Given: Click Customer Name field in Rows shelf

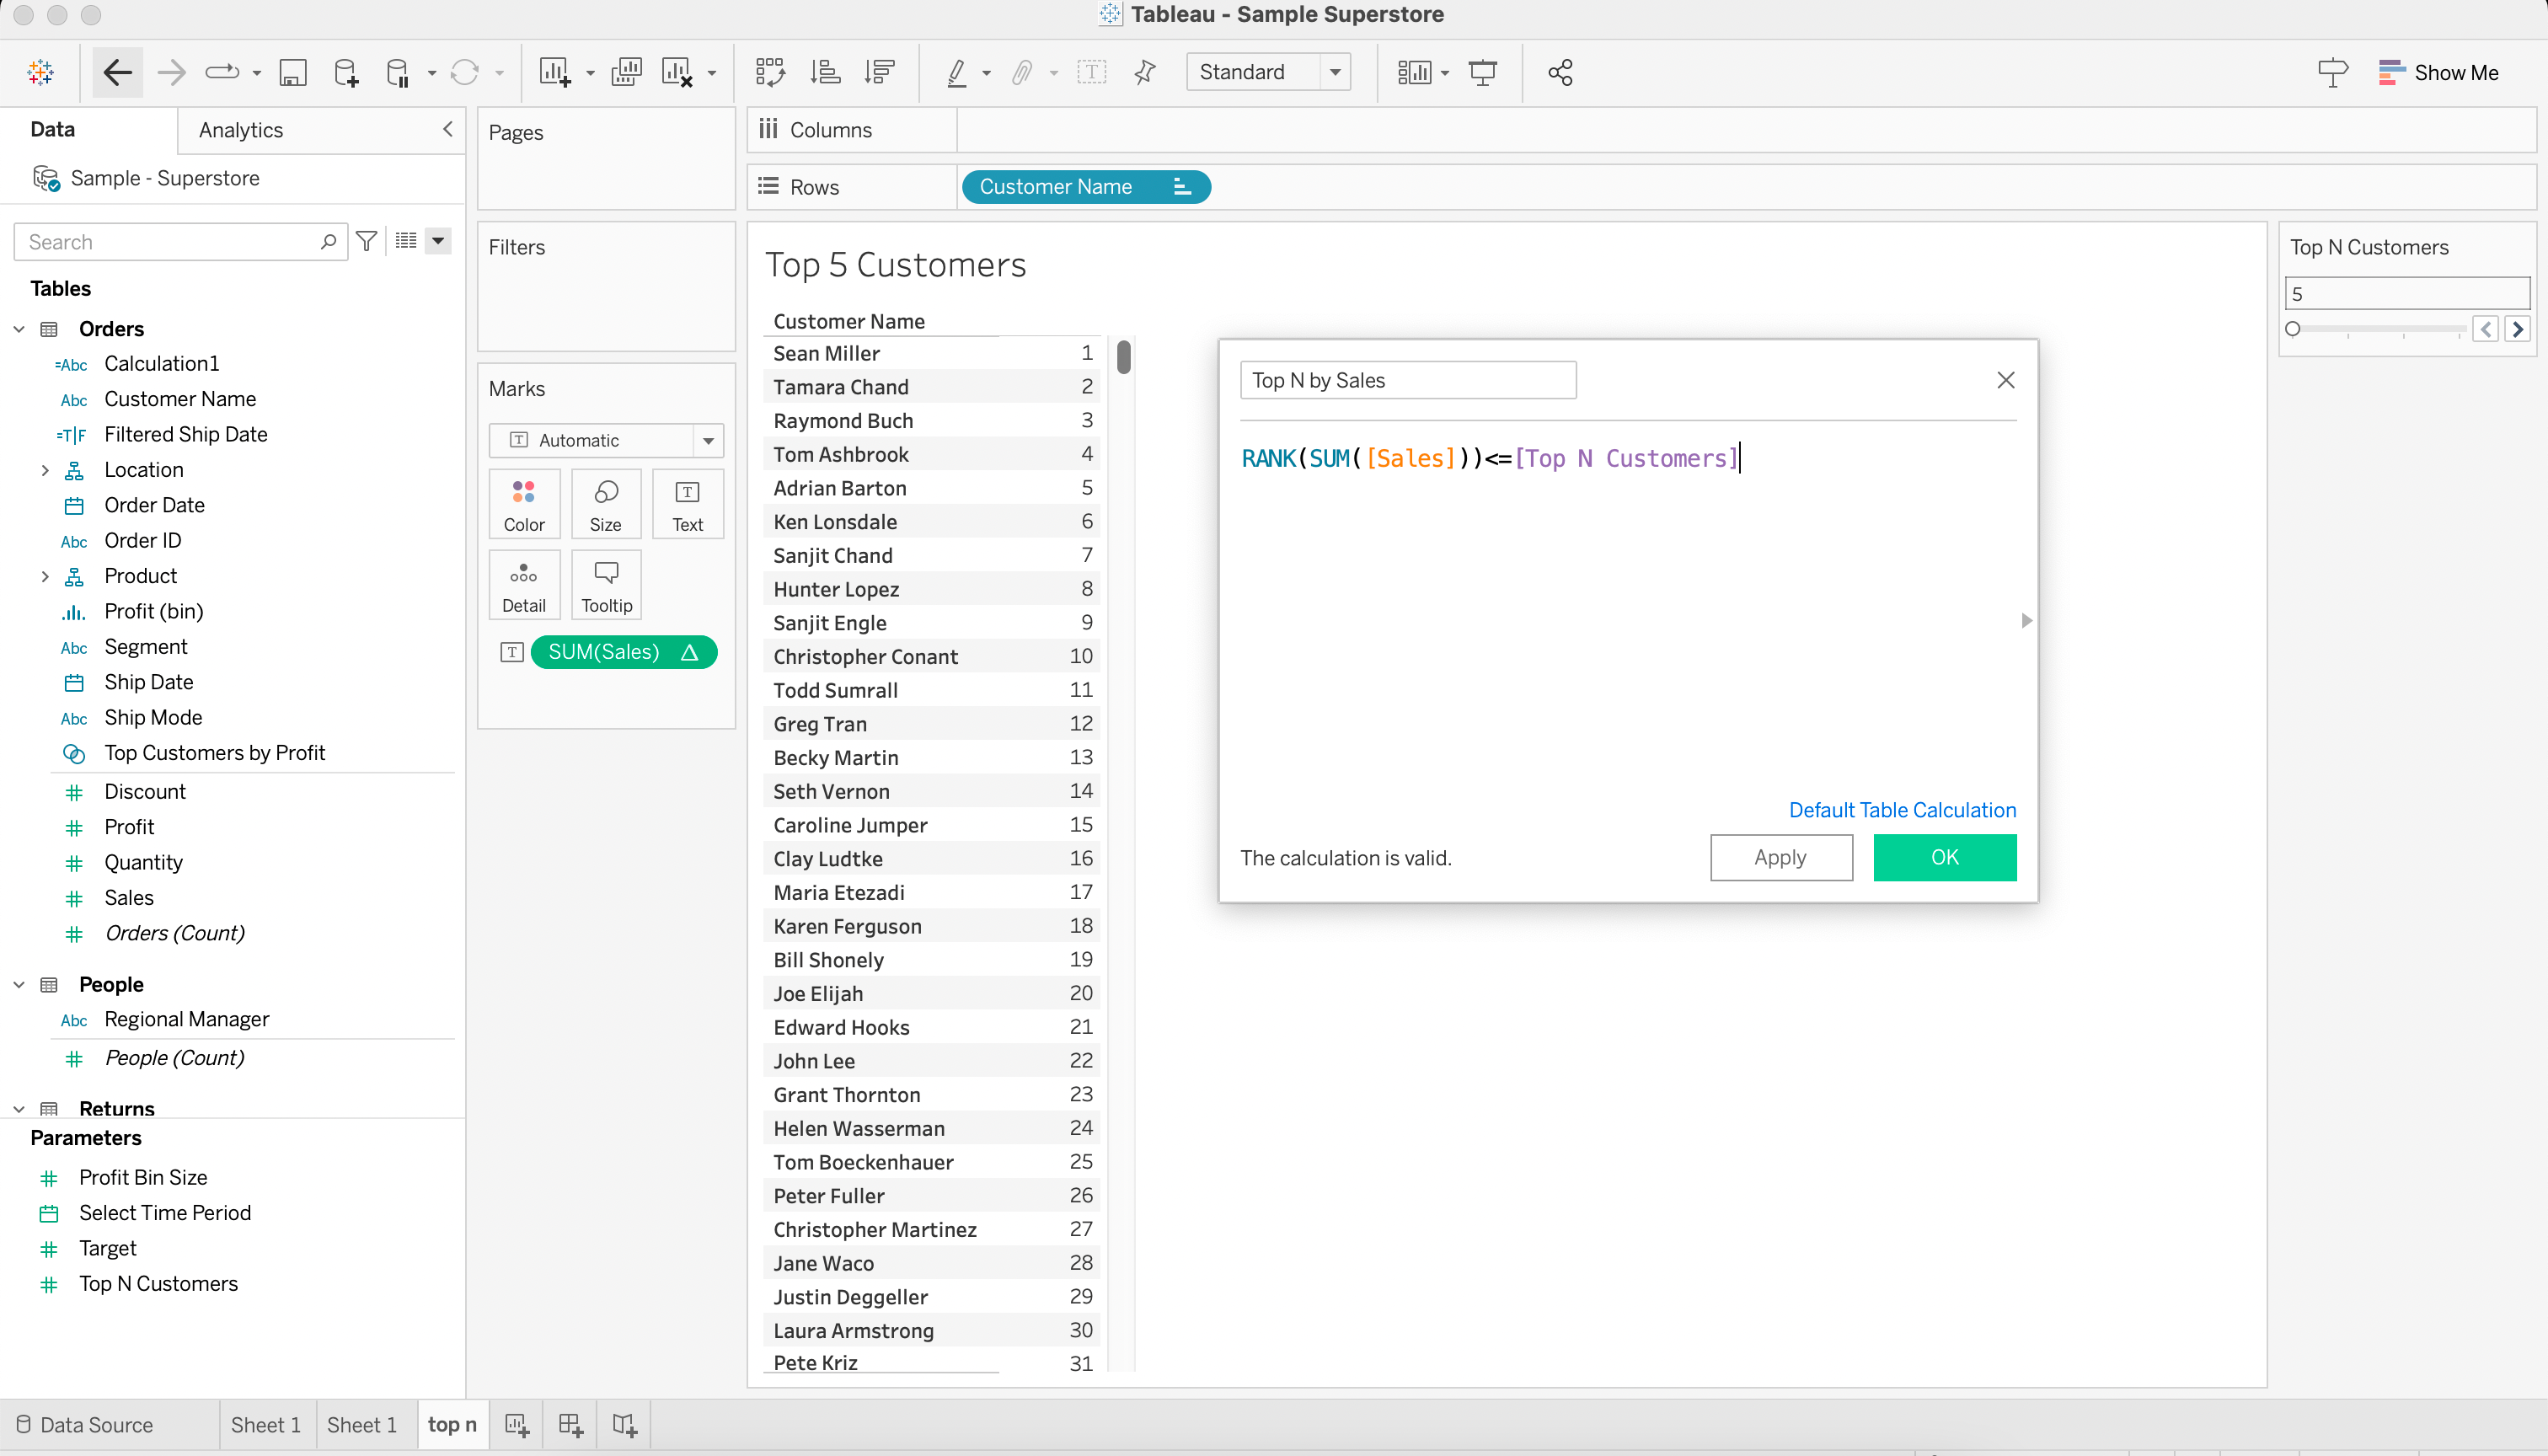Looking at the screenshot, I should tap(1085, 187).
